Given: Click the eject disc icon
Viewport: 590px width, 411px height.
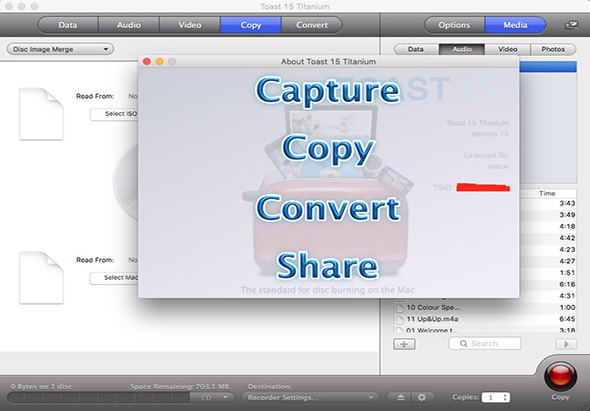Looking at the screenshot, I should pyautogui.click(x=400, y=397).
